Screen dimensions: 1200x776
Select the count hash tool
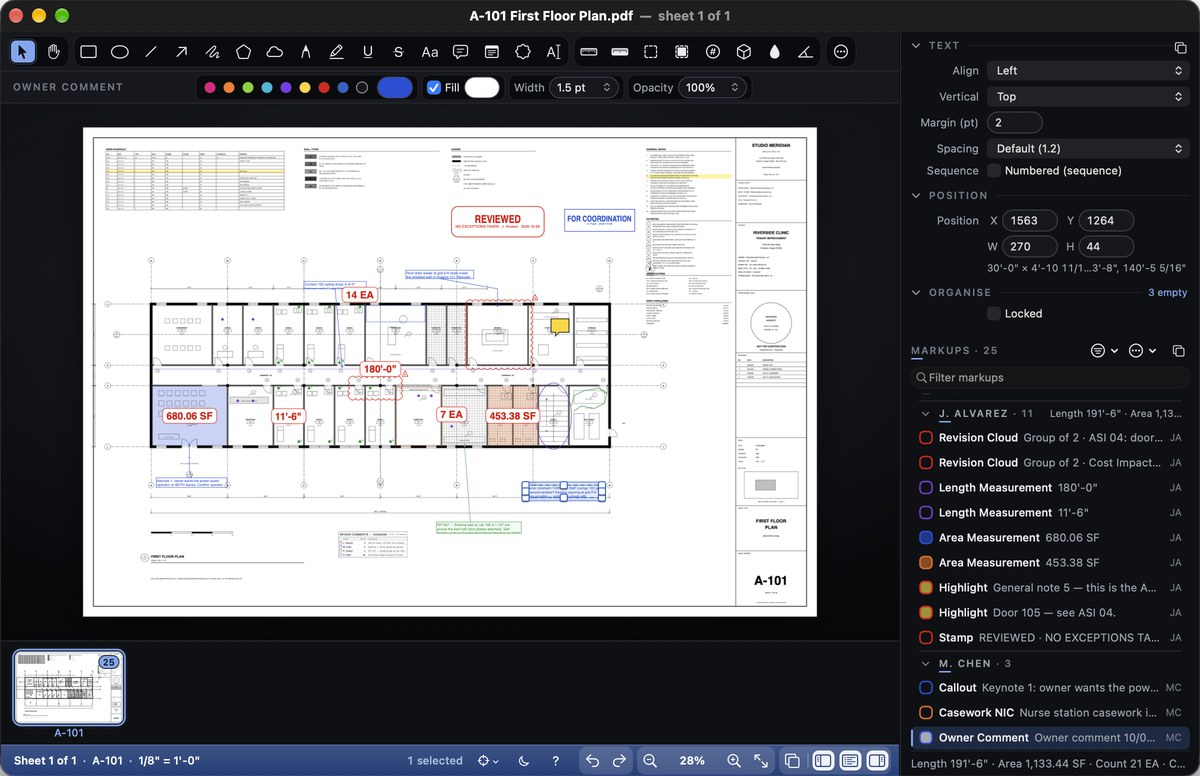coord(712,52)
